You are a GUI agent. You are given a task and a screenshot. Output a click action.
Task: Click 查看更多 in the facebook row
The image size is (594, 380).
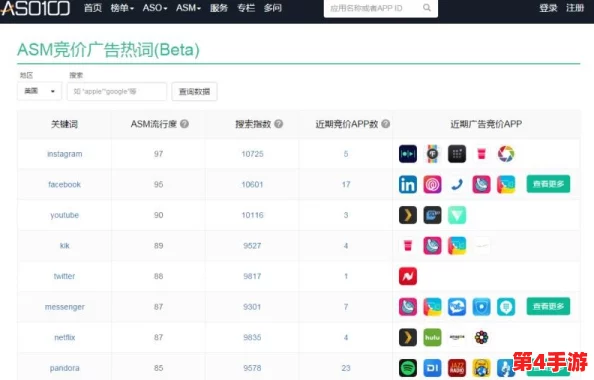click(548, 184)
